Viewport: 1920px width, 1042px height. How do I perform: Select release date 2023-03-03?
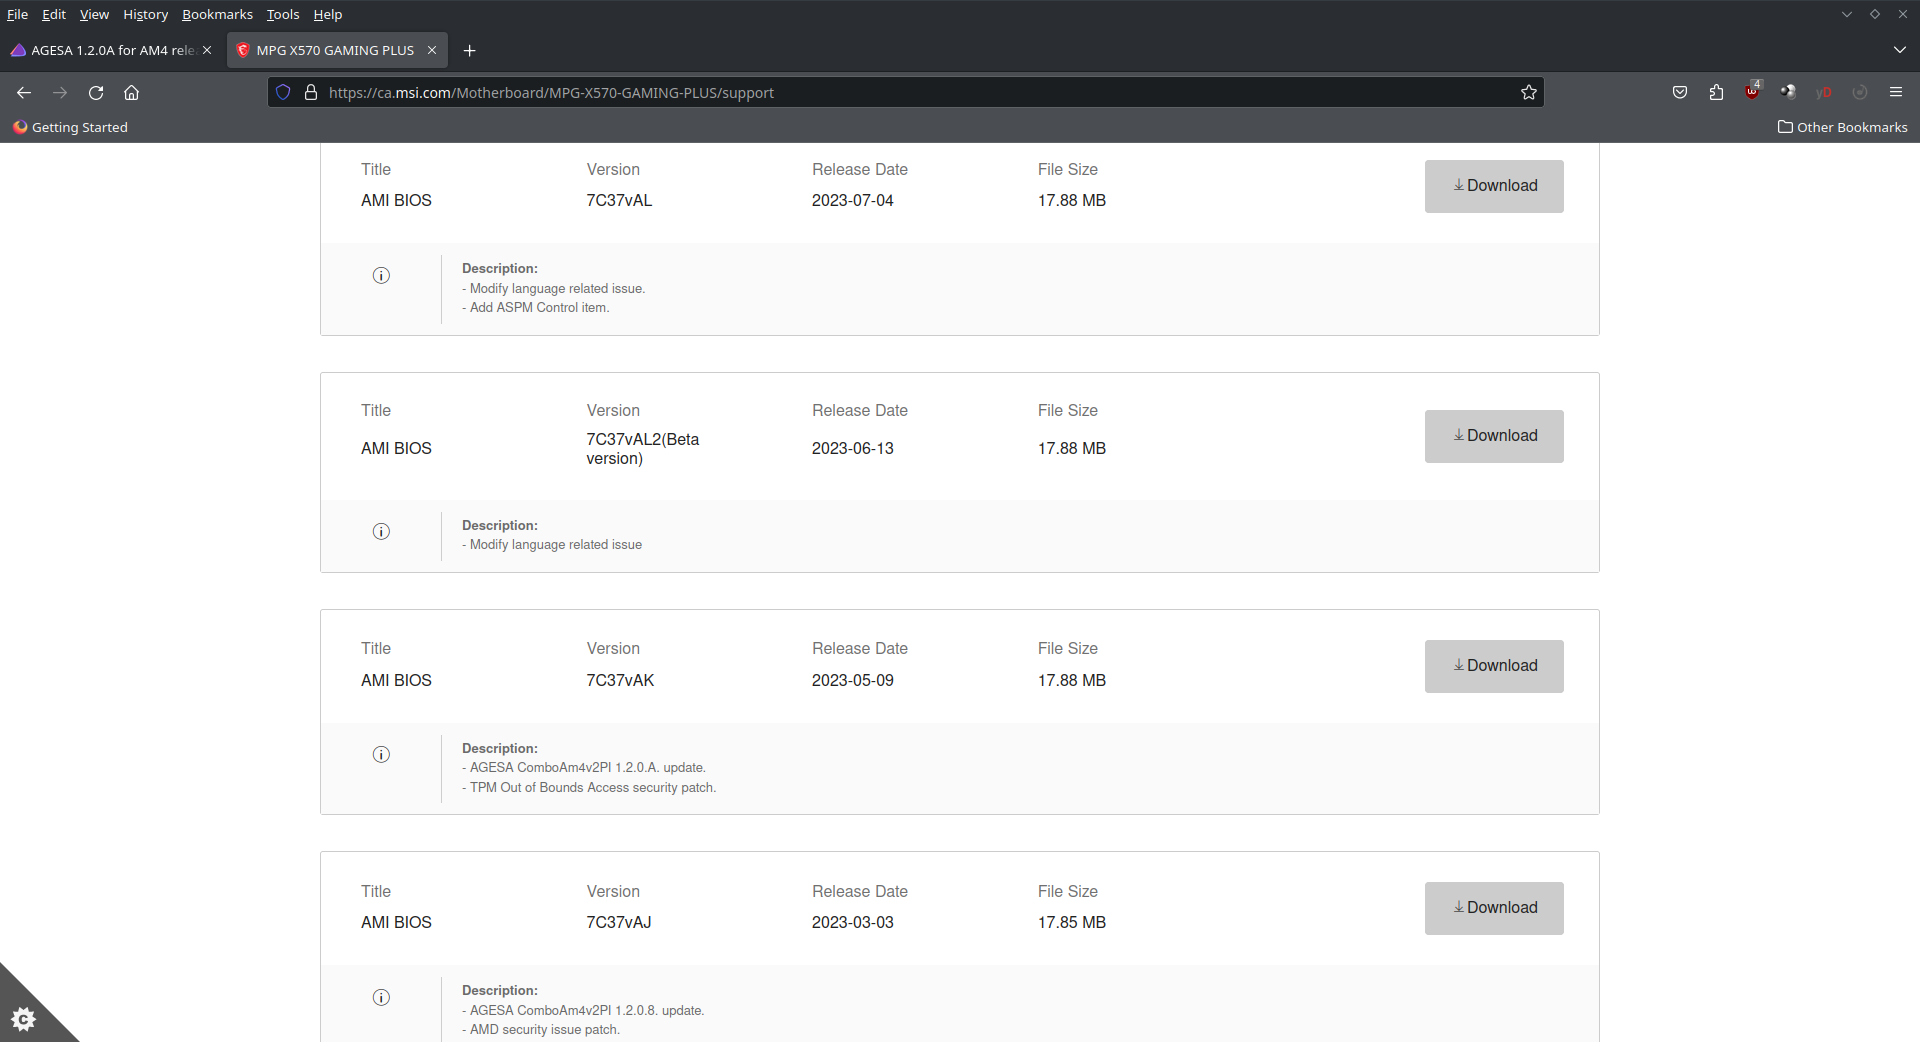click(x=853, y=922)
